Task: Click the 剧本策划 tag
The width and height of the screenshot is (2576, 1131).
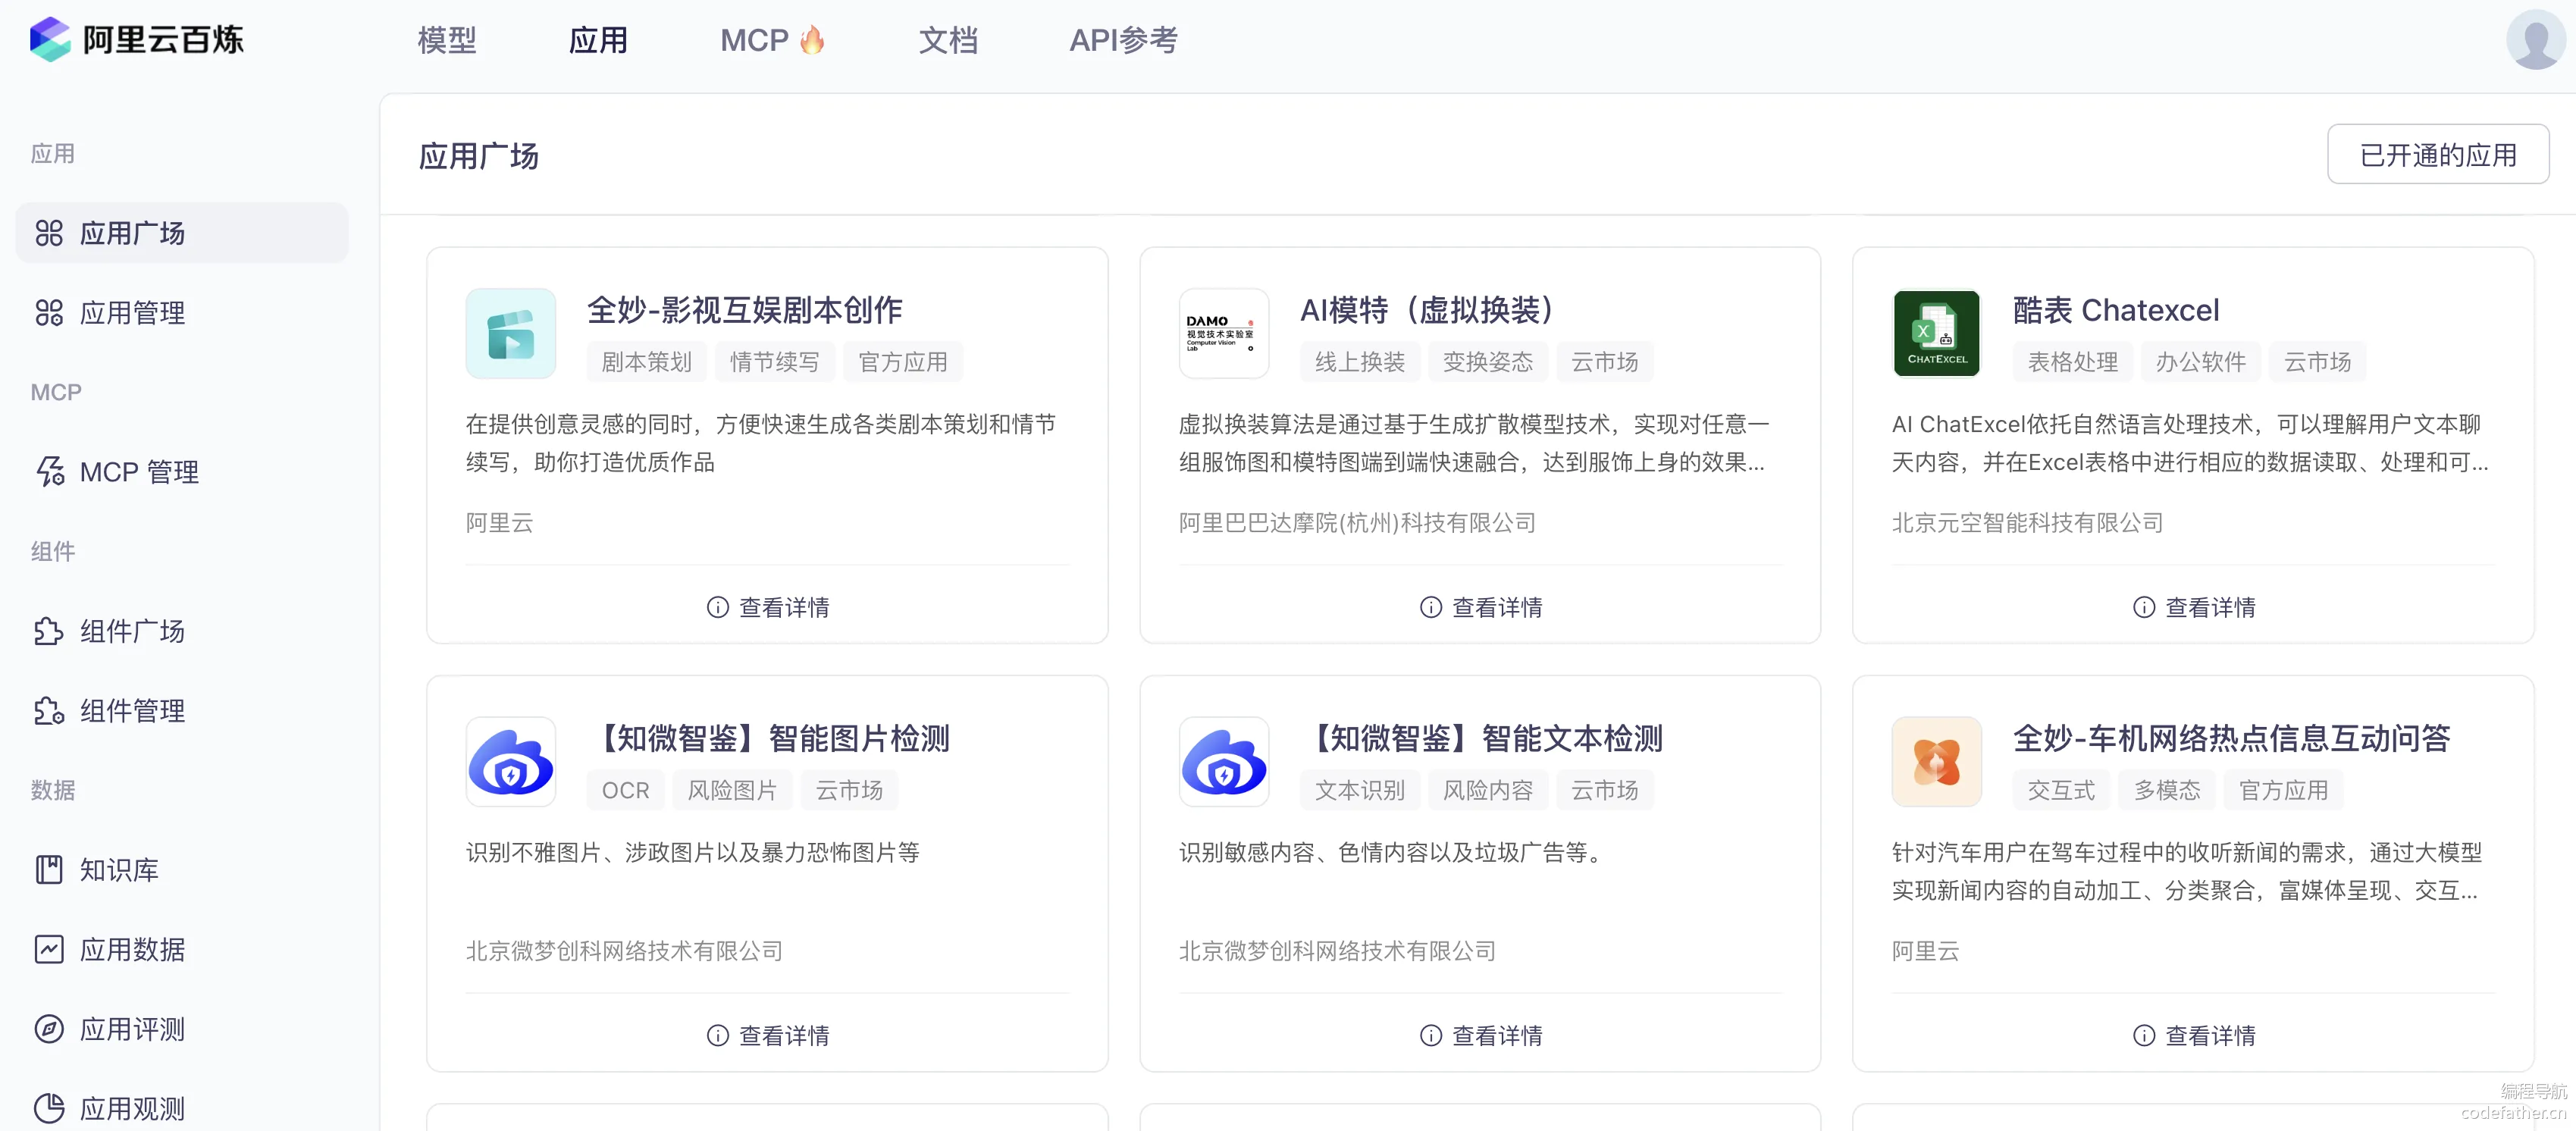Action: point(646,362)
